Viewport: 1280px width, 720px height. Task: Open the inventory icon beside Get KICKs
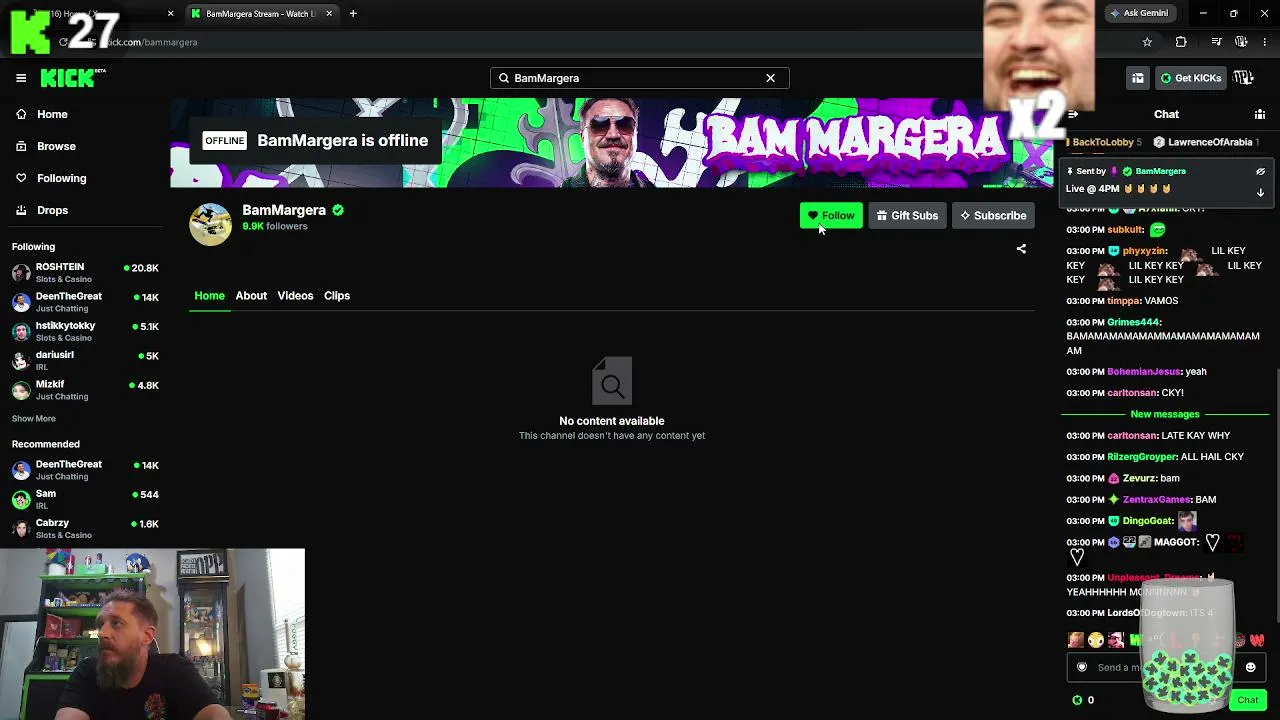[1138, 78]
